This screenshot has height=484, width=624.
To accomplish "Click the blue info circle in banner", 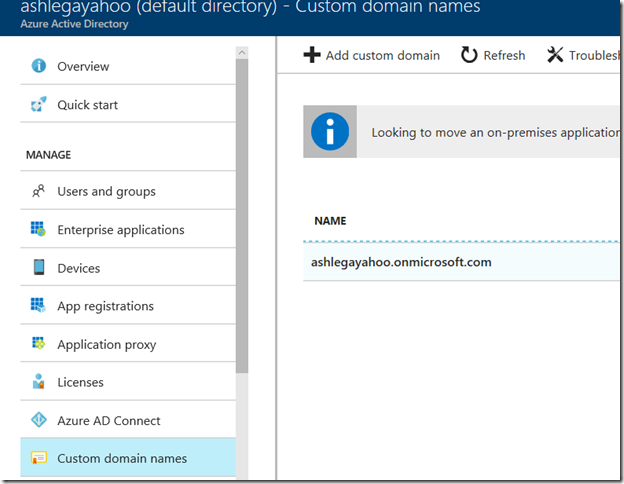I will [330, 131].
